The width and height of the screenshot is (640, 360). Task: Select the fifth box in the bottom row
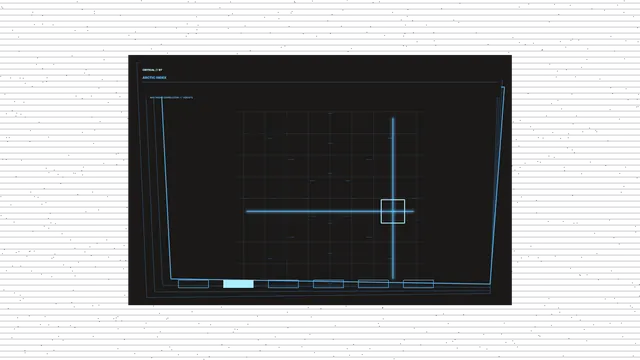tap(373, 284)
